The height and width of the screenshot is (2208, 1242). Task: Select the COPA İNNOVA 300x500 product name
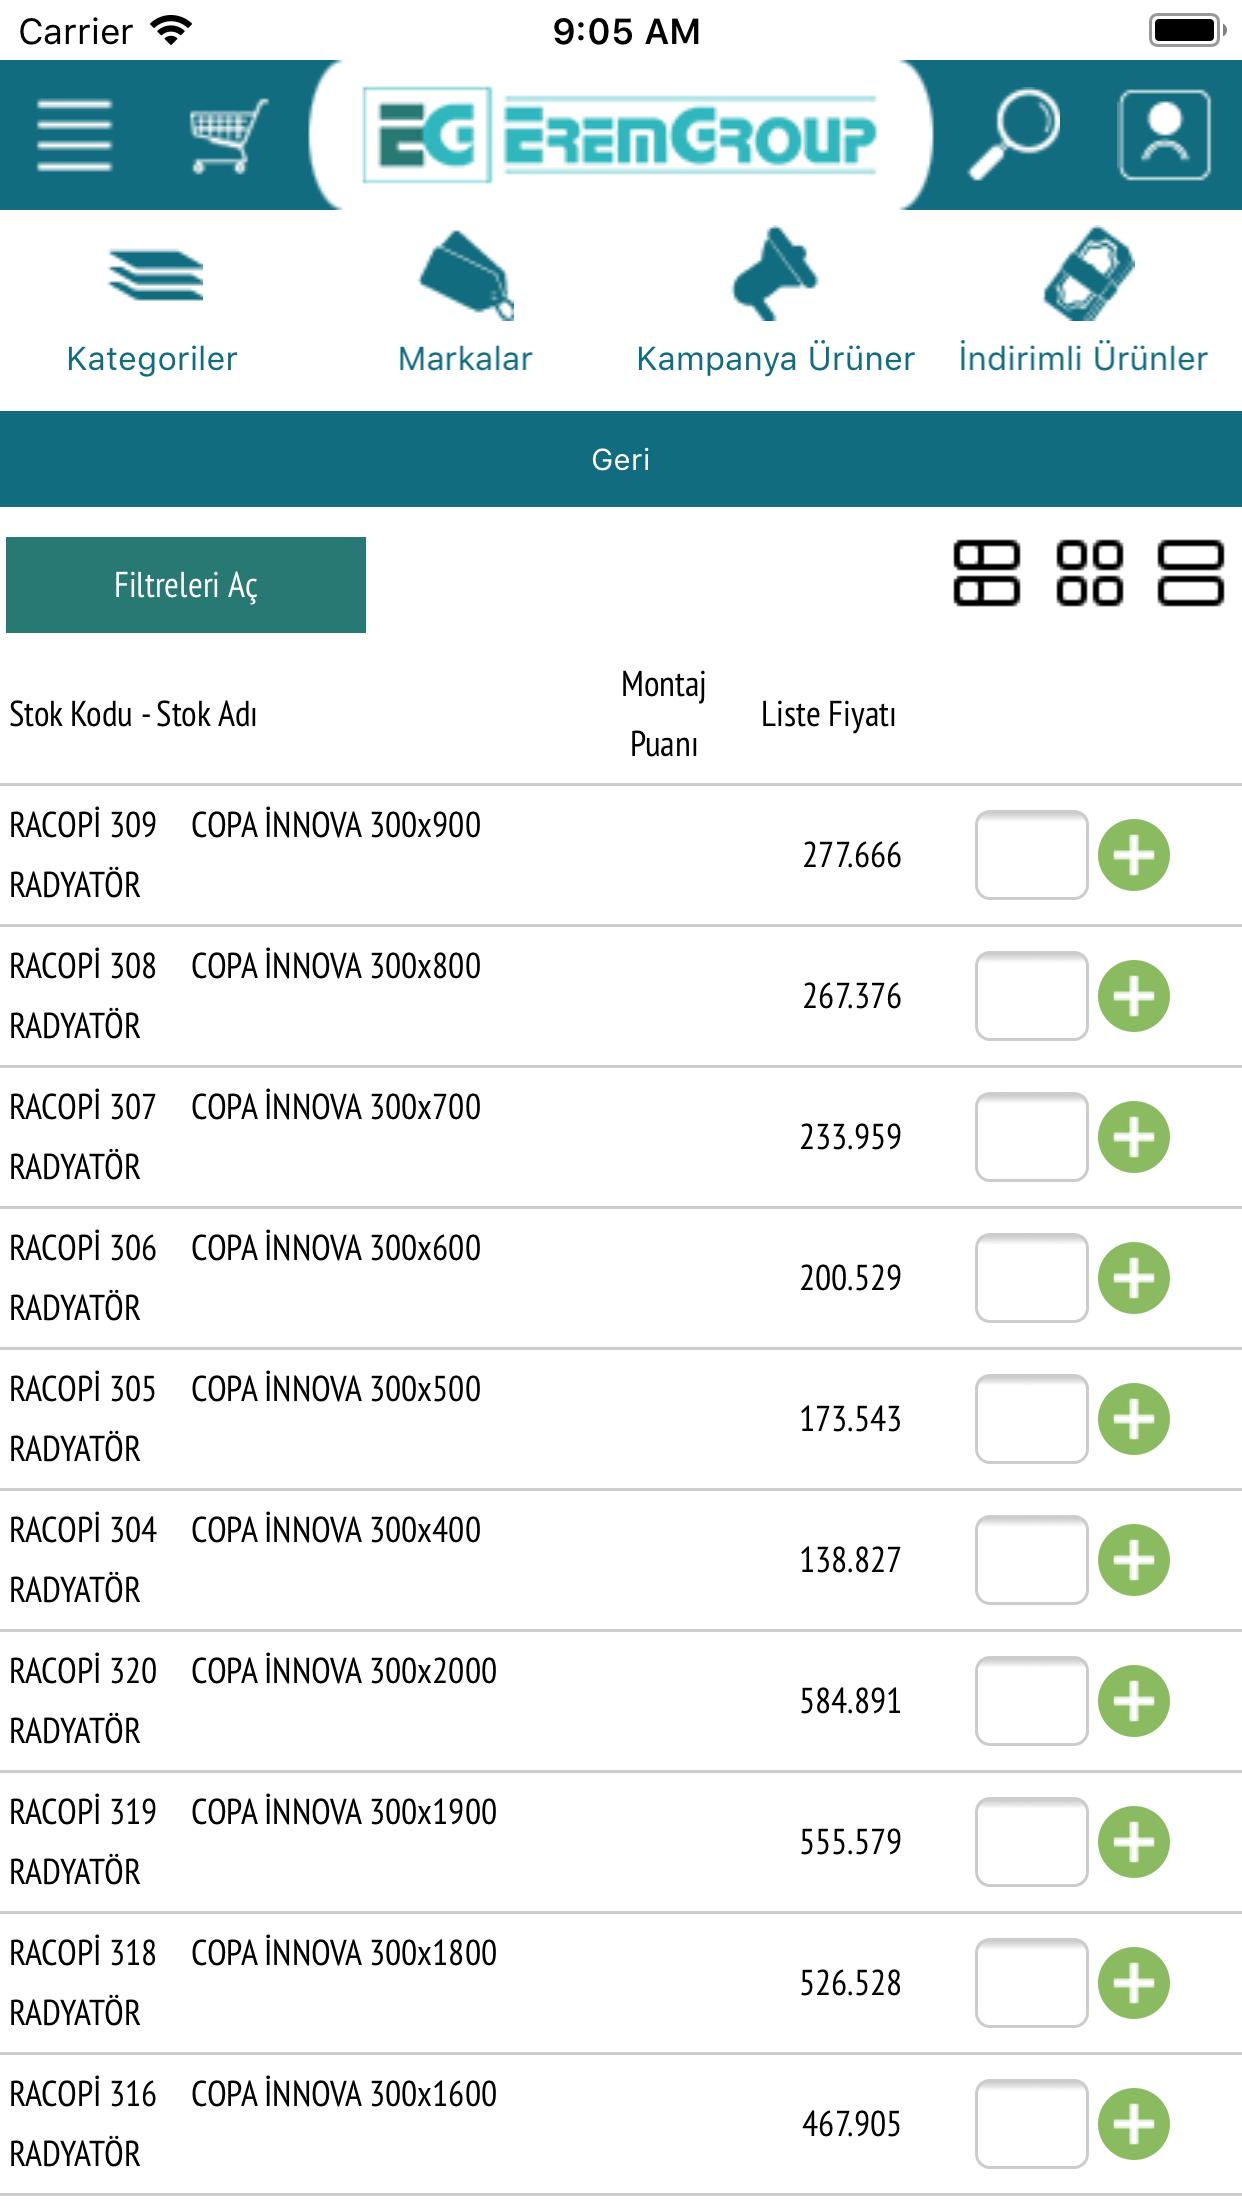[x=336, y=1389]
